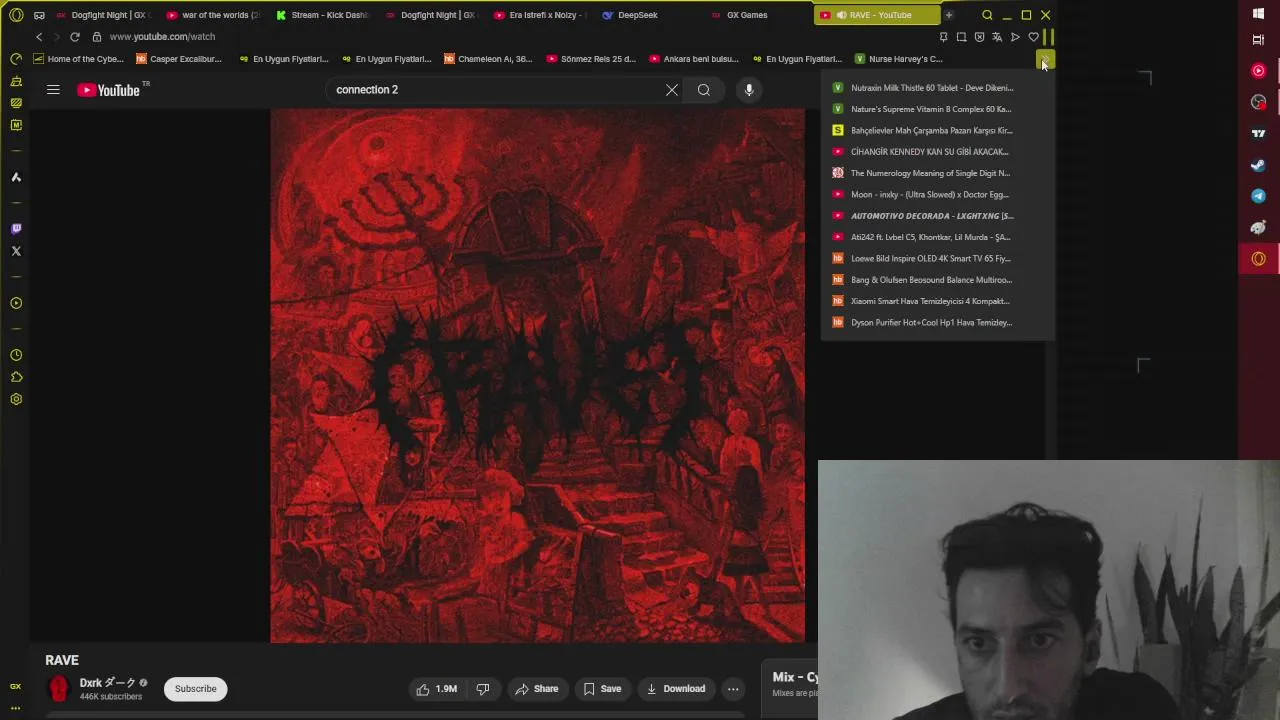Image resolution: width=1280 pixels, height=720 pixels.
Task: Go back to the previous page
Action: click(39, 37)
